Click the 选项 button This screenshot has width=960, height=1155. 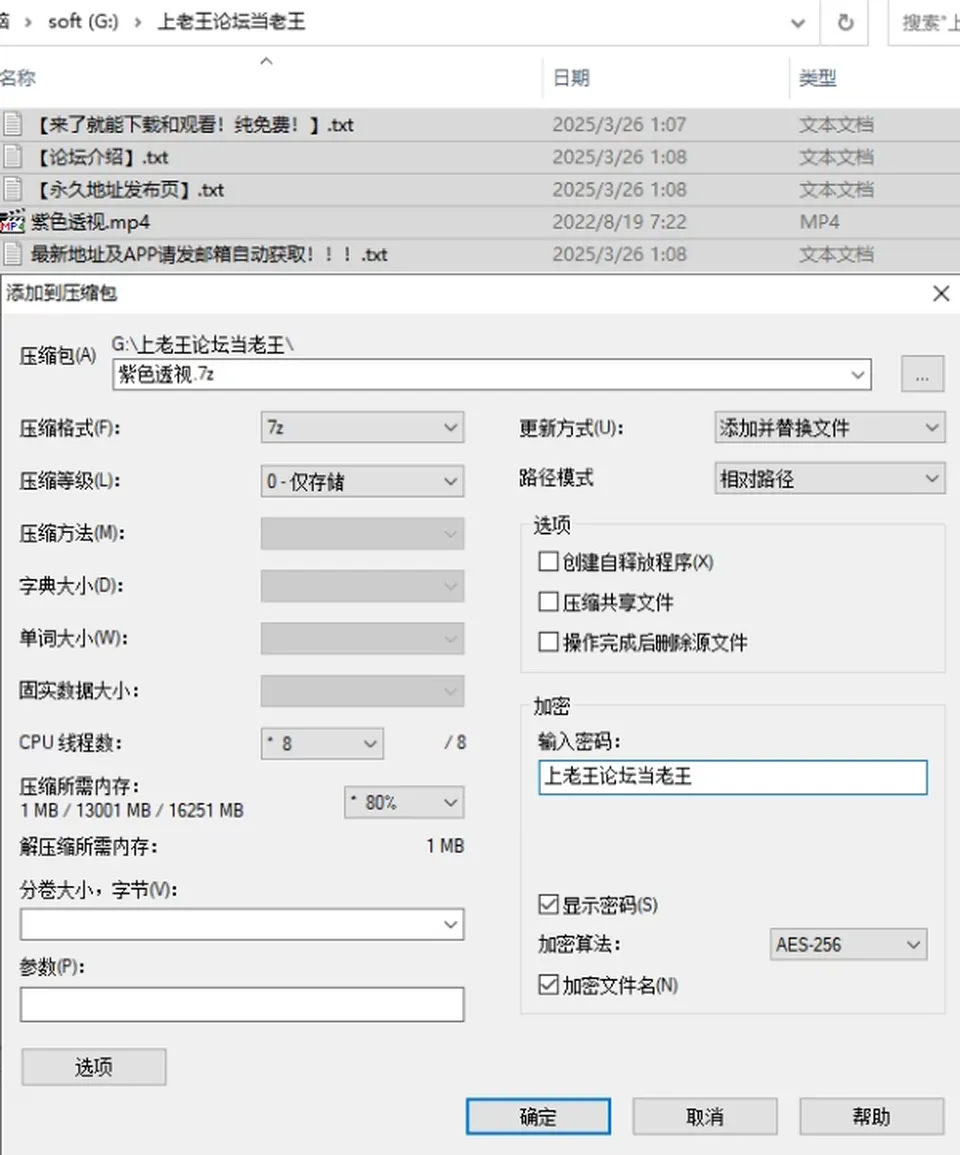[94, 1067]
